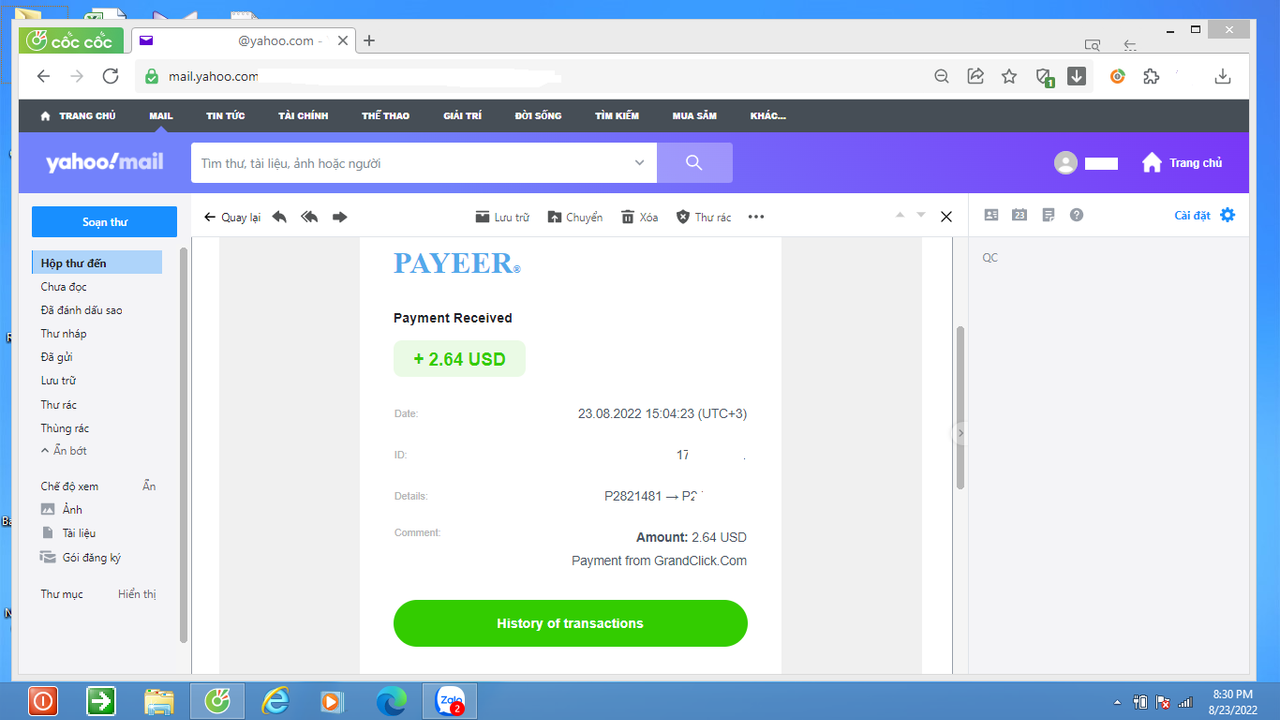Forward this email
The width and height of the screenshot is (1280, 720).
(x=340, y=217)
